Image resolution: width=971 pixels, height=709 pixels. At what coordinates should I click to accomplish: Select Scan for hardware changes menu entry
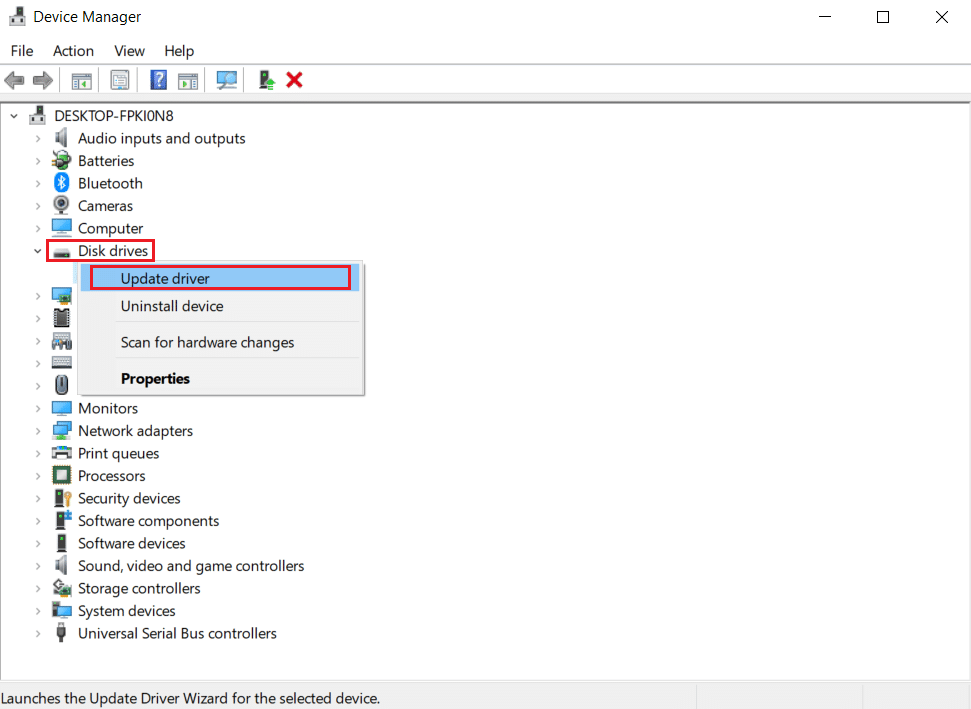[220, 342]
